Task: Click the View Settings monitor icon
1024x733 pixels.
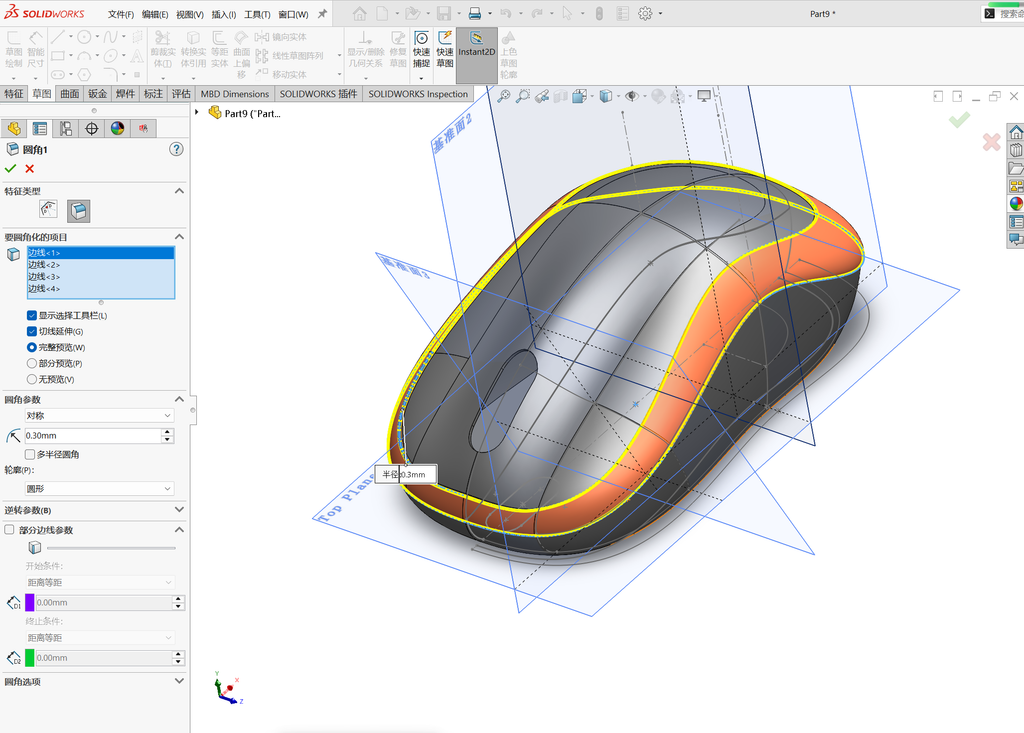Action: 704,97
